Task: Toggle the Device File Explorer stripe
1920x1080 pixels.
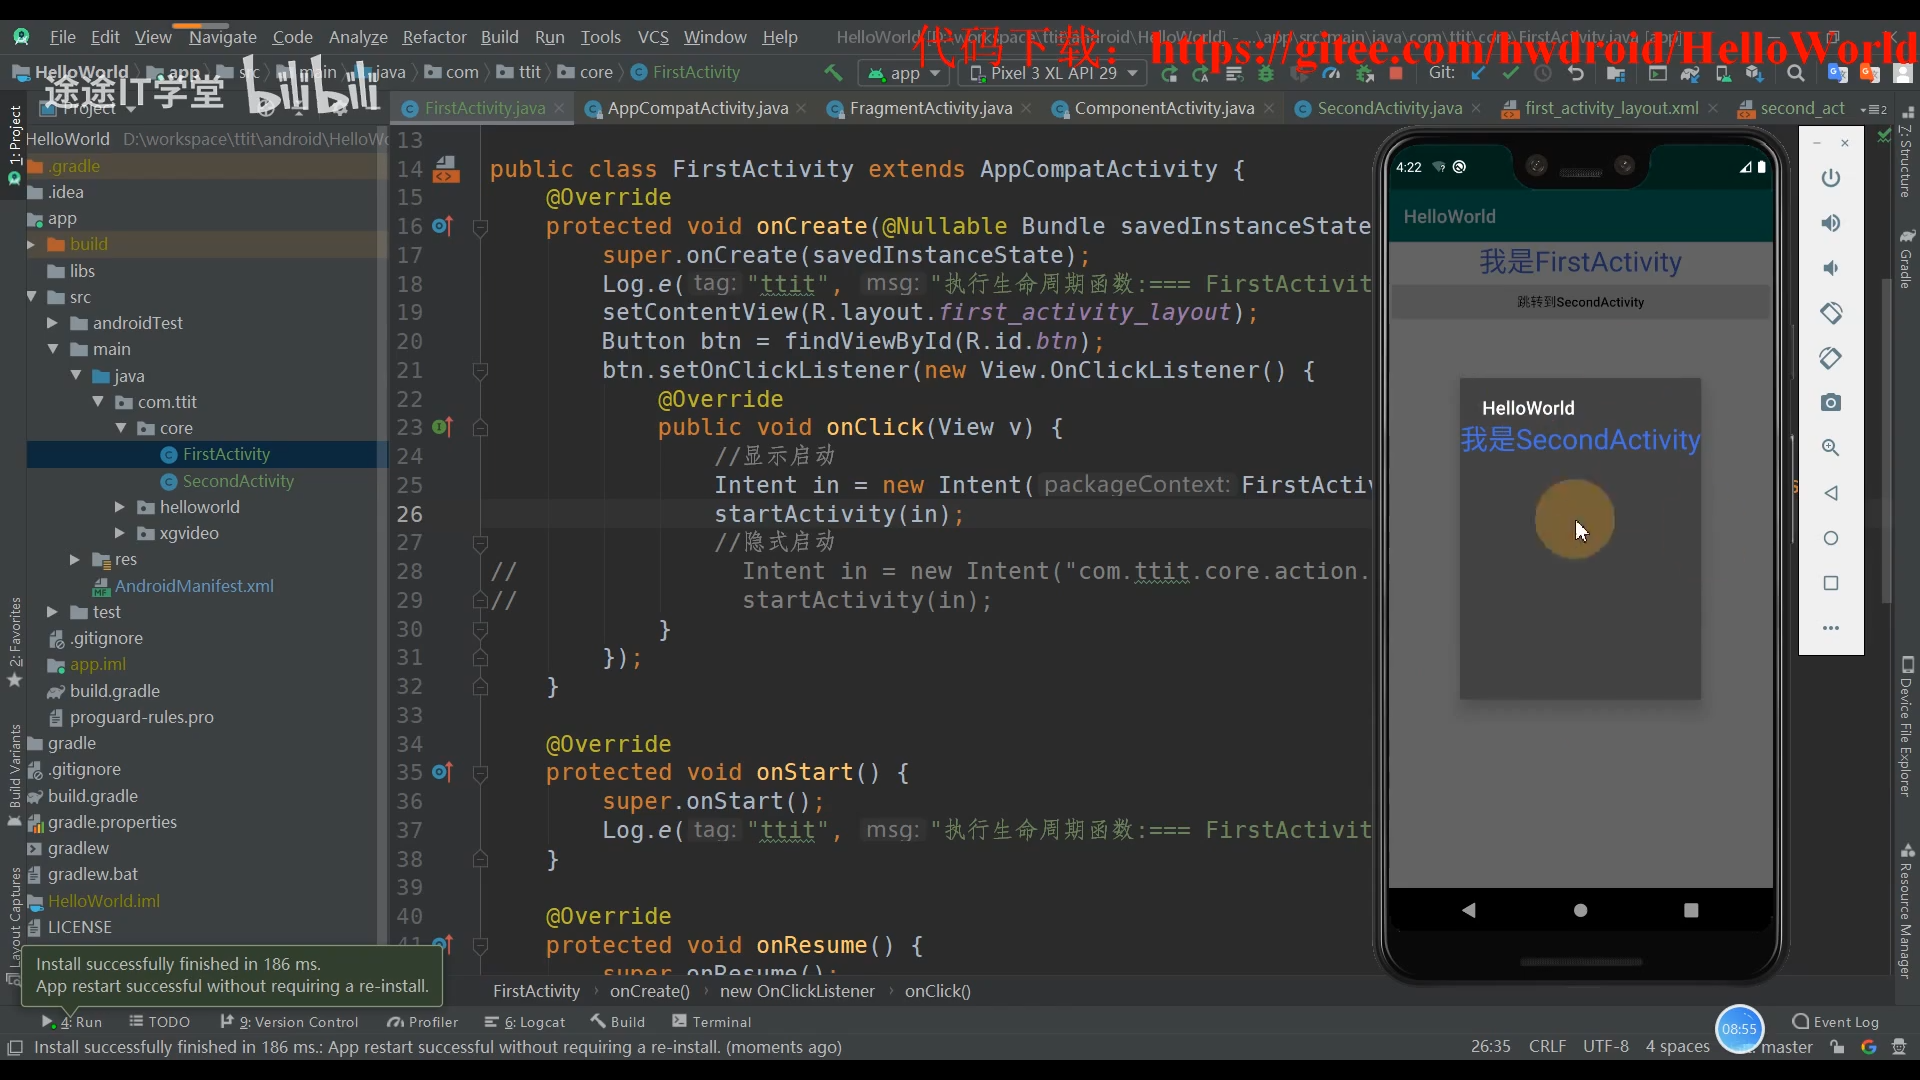Action: (1906, 726)
